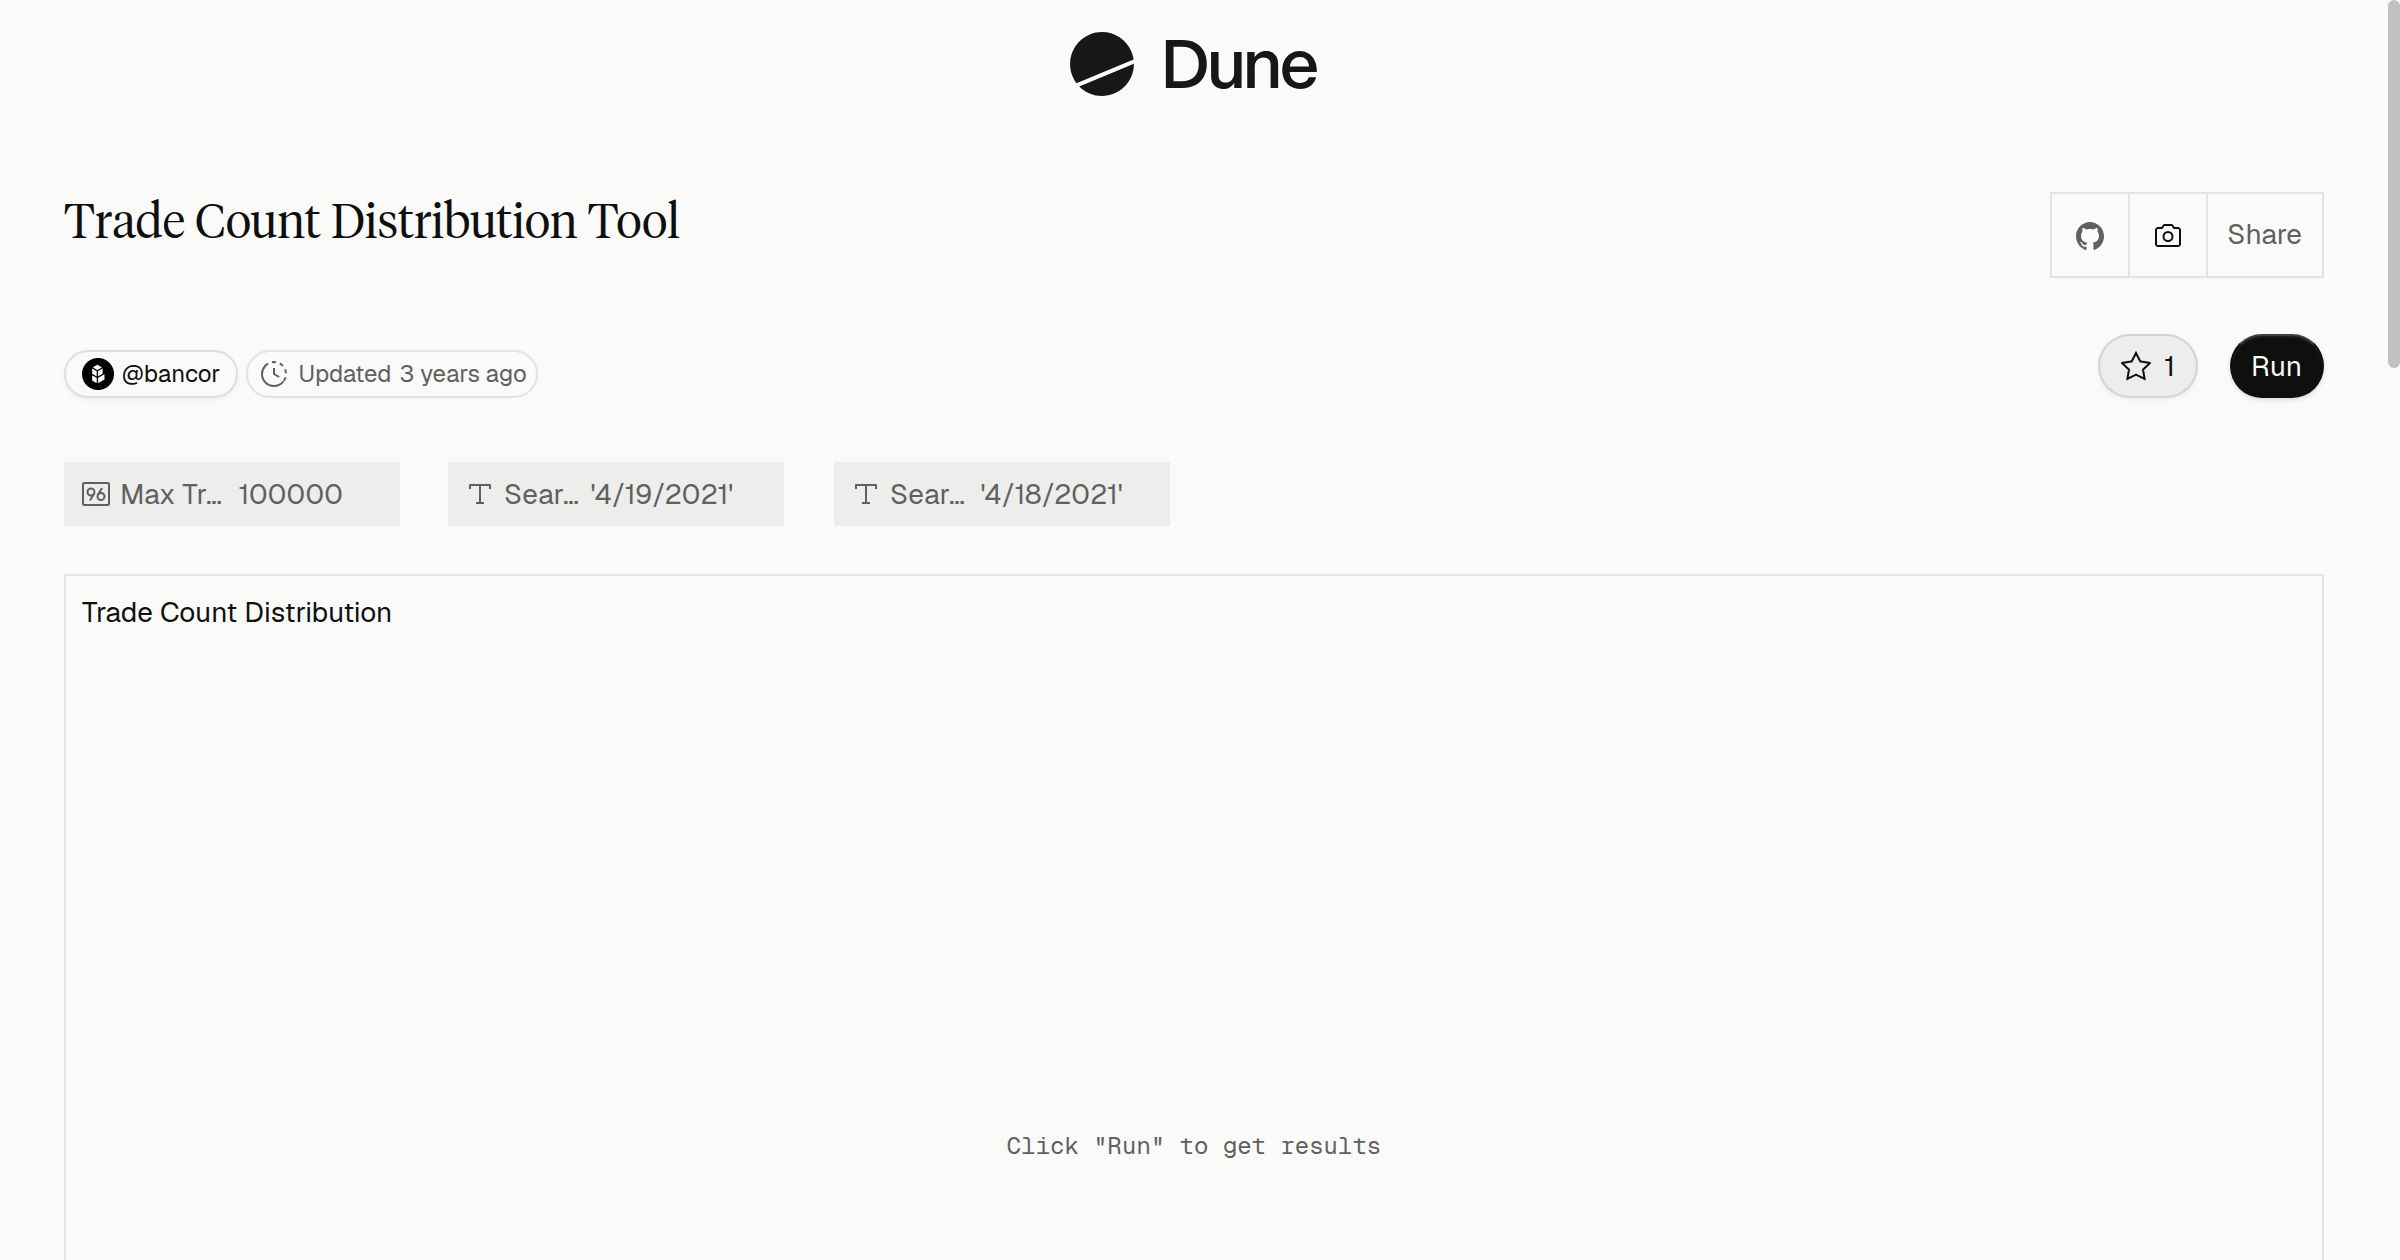Click the number-type icon on Max Tr...

tap(96, 494)
